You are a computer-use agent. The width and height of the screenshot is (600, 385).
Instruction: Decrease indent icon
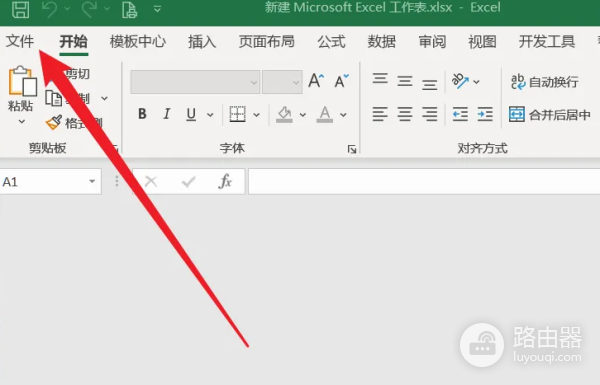(460, 114)
